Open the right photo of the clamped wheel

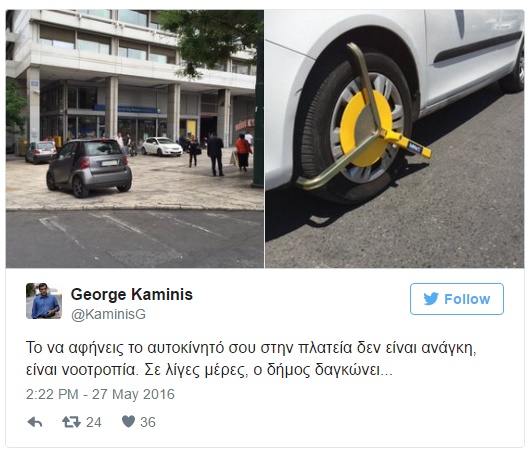click(x=395, y=139)
